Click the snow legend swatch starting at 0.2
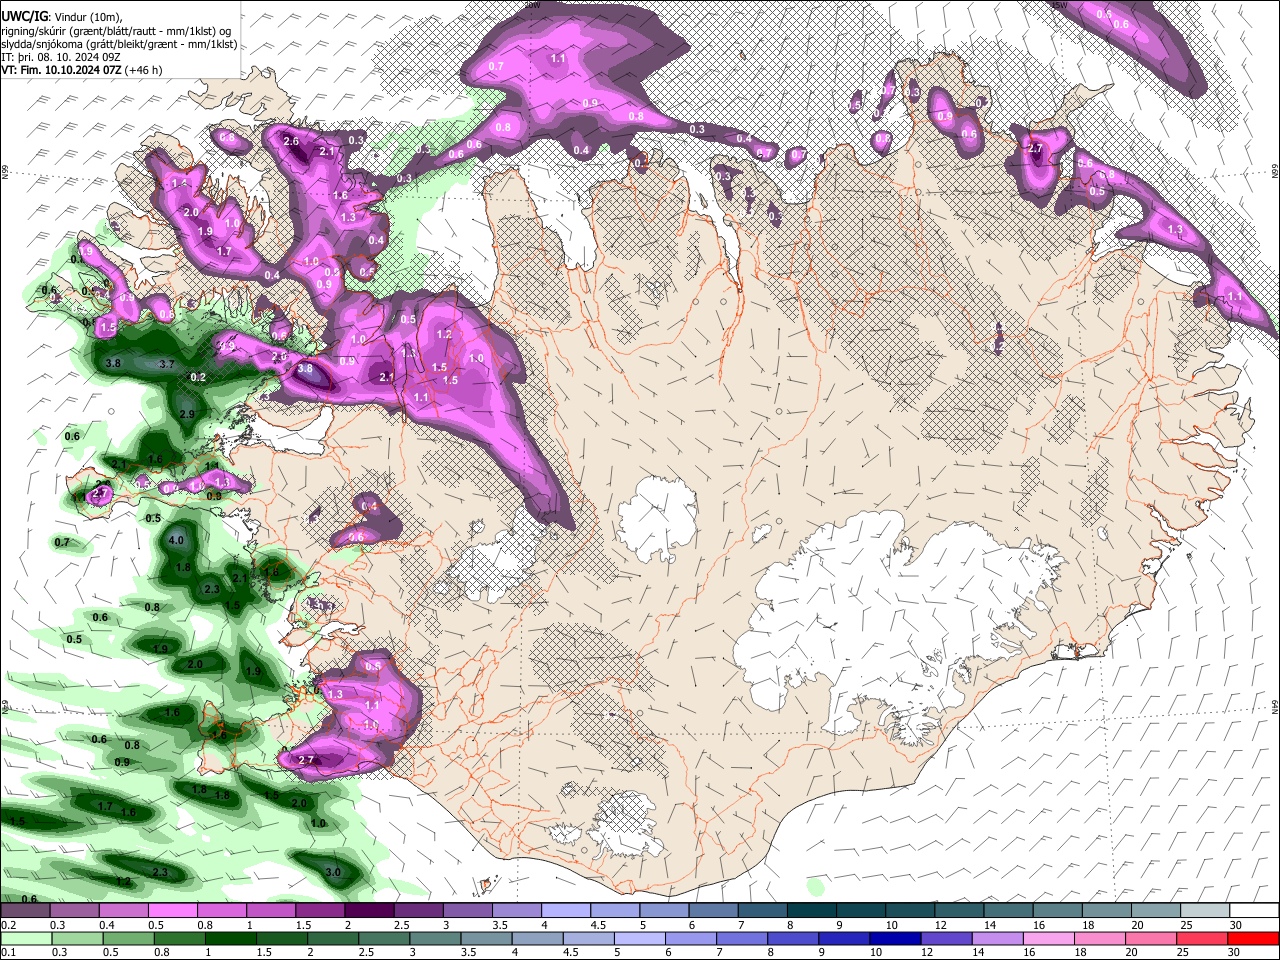The image size is (1280, 960). pyautogui.click(x=25, y=911)
